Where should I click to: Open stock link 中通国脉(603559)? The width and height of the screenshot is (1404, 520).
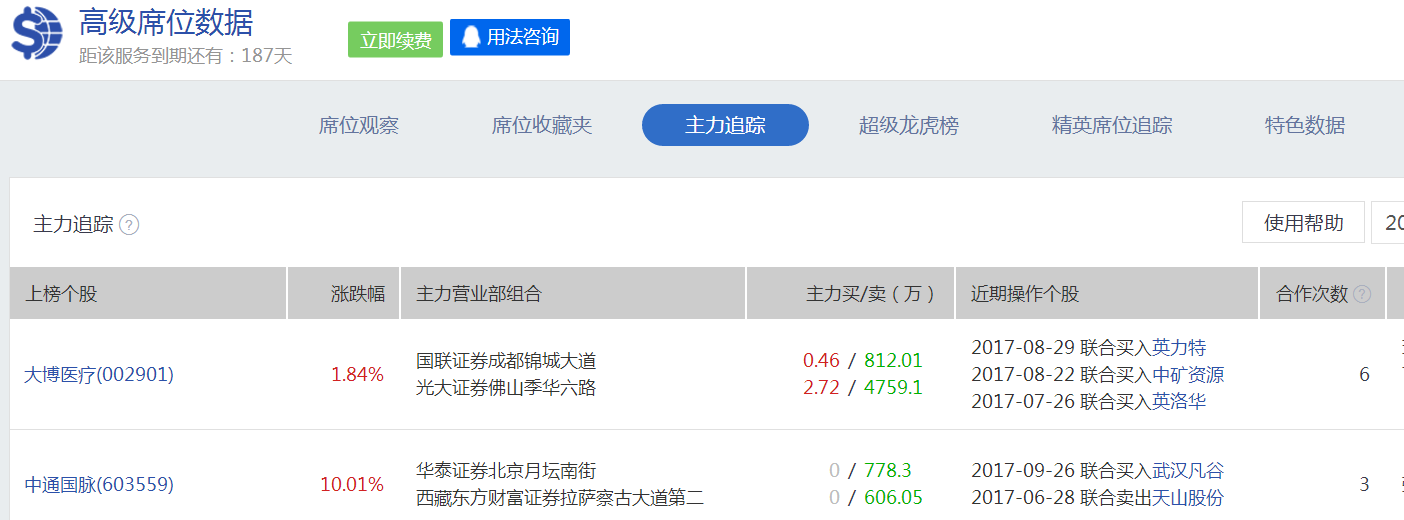tap(99, 485)
